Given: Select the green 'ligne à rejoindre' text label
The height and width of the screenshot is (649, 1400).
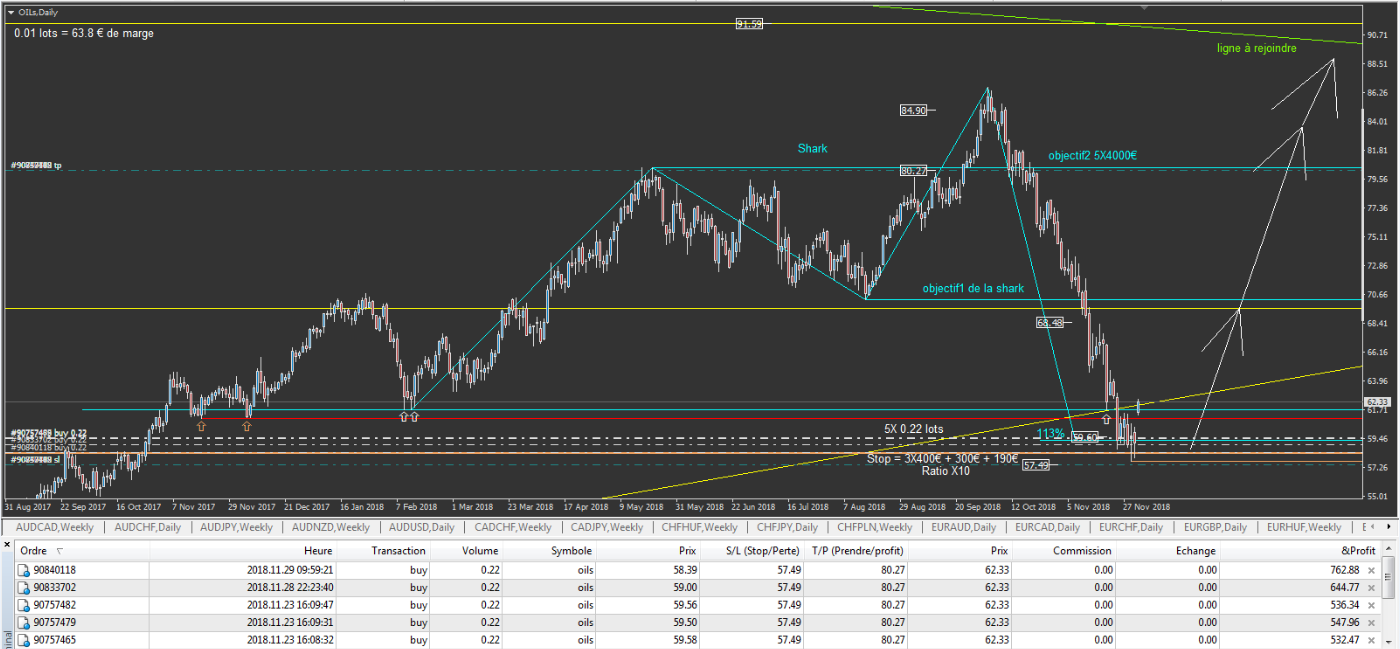Looking at the screenshot, I should (x=1257, y=48).
